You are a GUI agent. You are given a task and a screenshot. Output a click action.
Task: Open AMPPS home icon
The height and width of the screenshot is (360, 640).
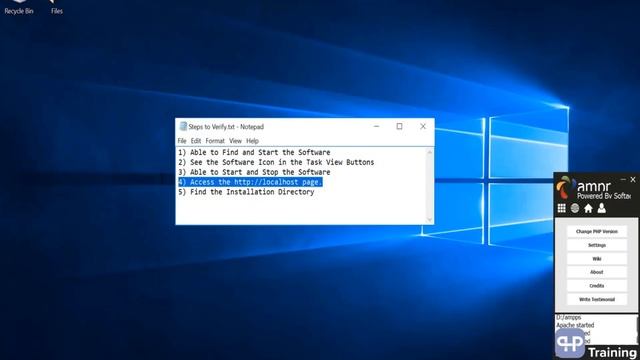[x=588, y=209]
